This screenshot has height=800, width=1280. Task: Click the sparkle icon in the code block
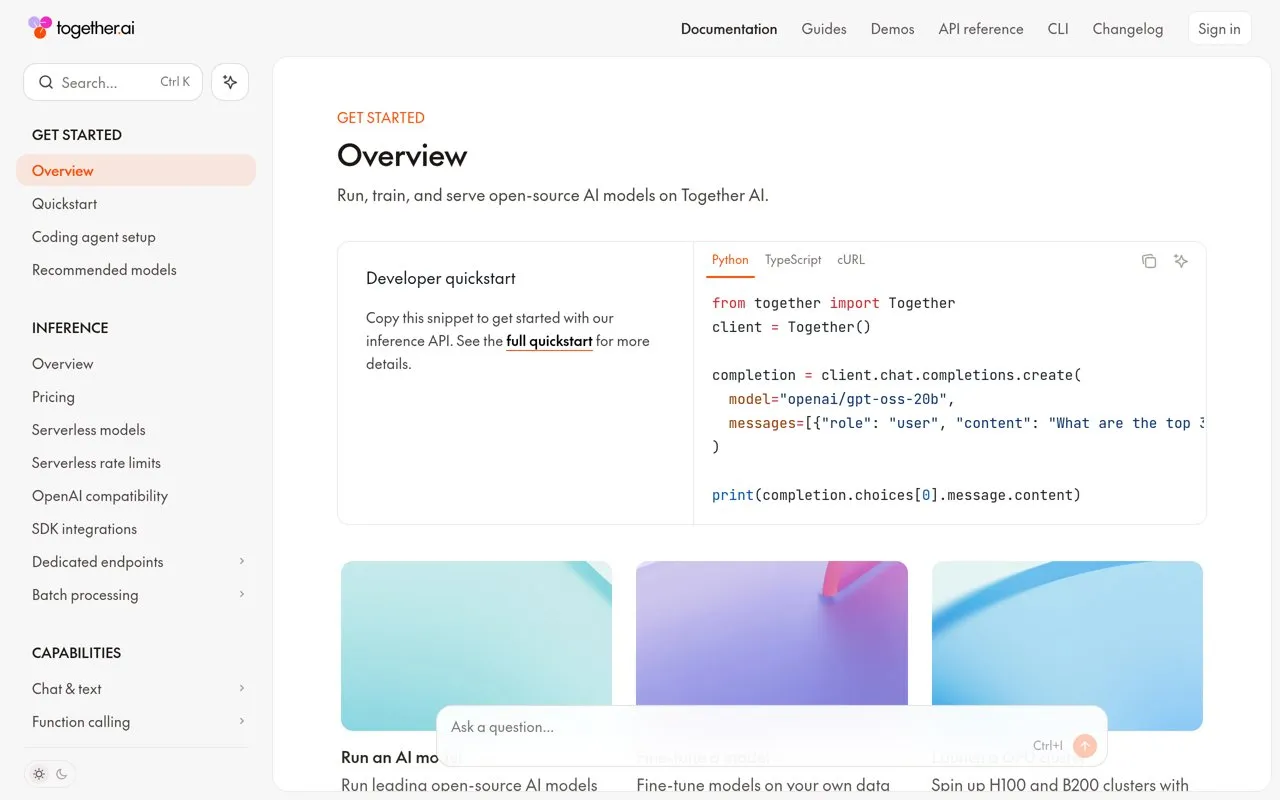1181,261
